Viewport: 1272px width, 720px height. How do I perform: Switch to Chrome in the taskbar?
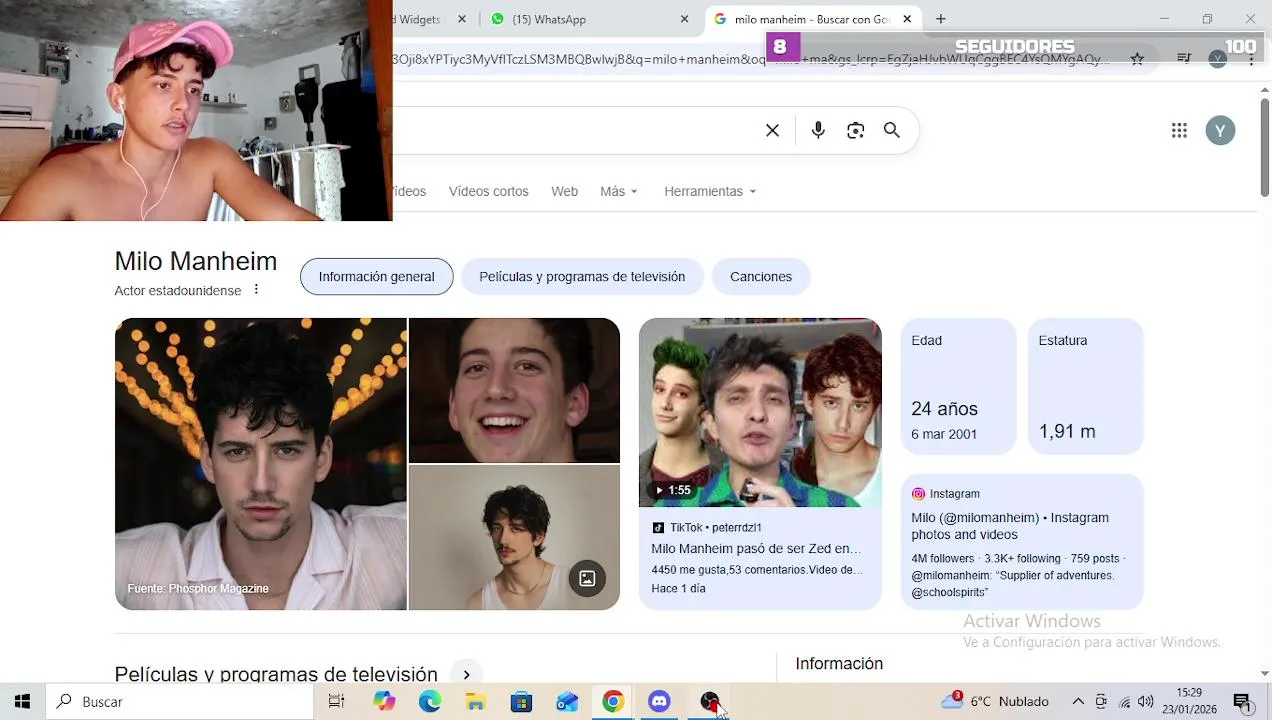[613, 702]
